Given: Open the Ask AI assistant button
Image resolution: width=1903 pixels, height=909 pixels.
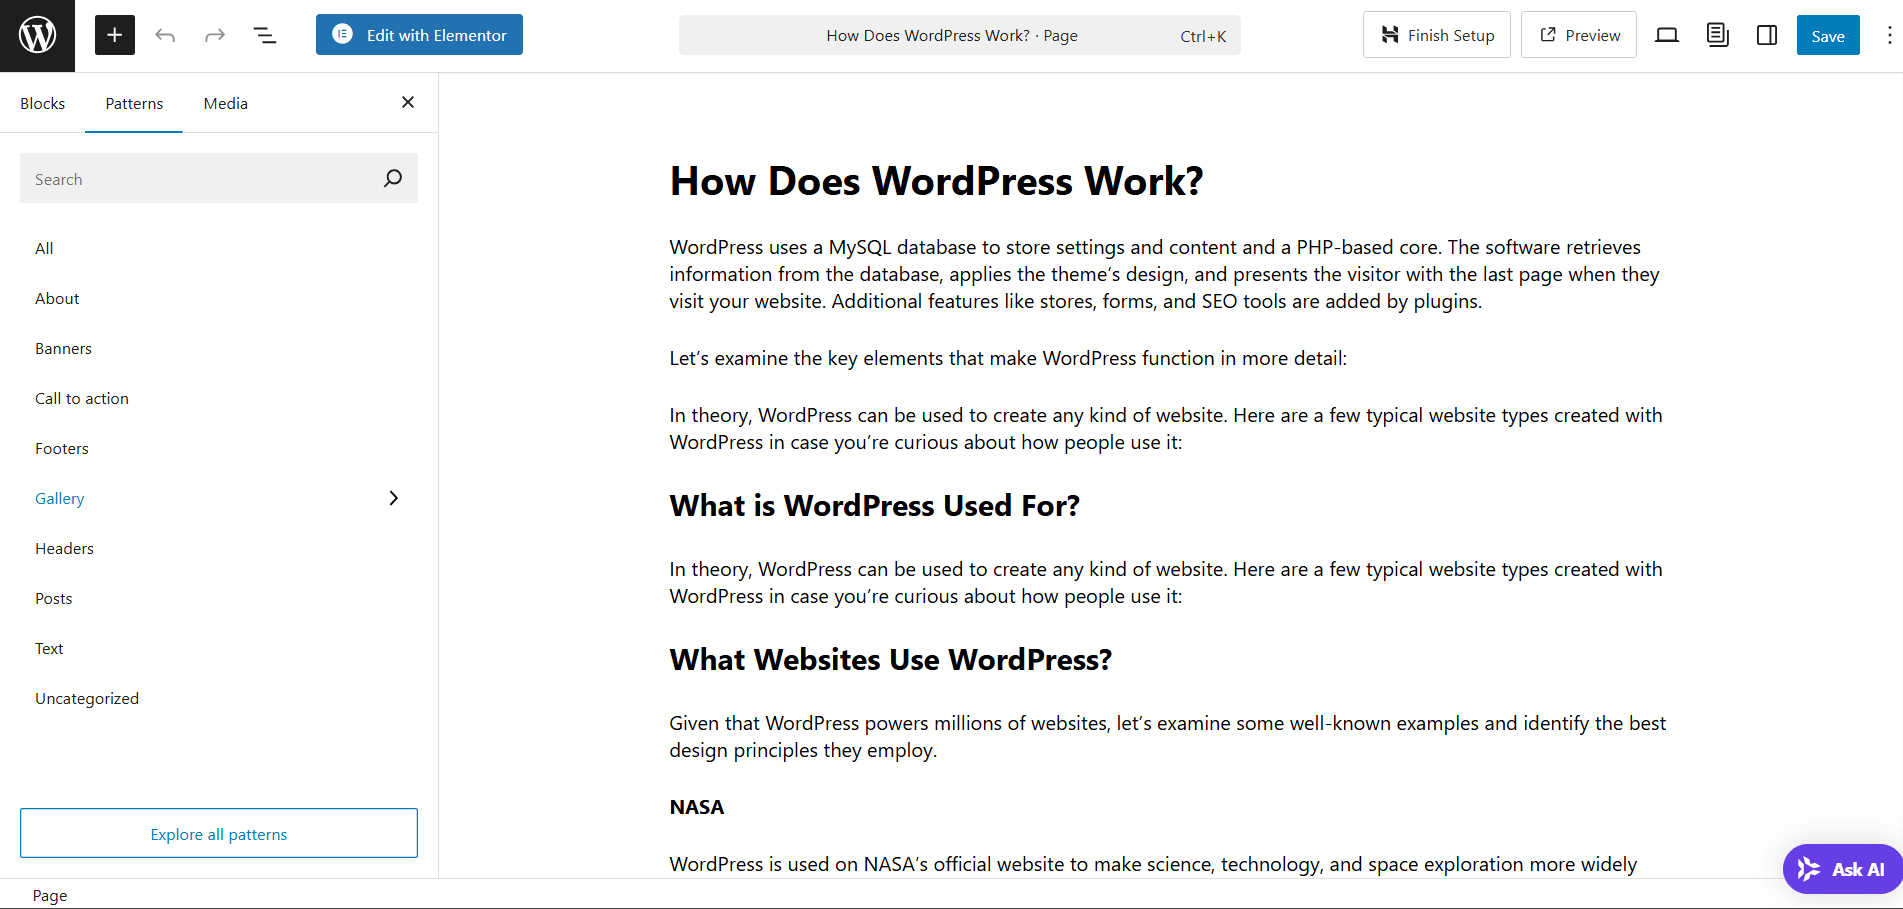Looking at the screenshot, I should [x=1842, y=869].
